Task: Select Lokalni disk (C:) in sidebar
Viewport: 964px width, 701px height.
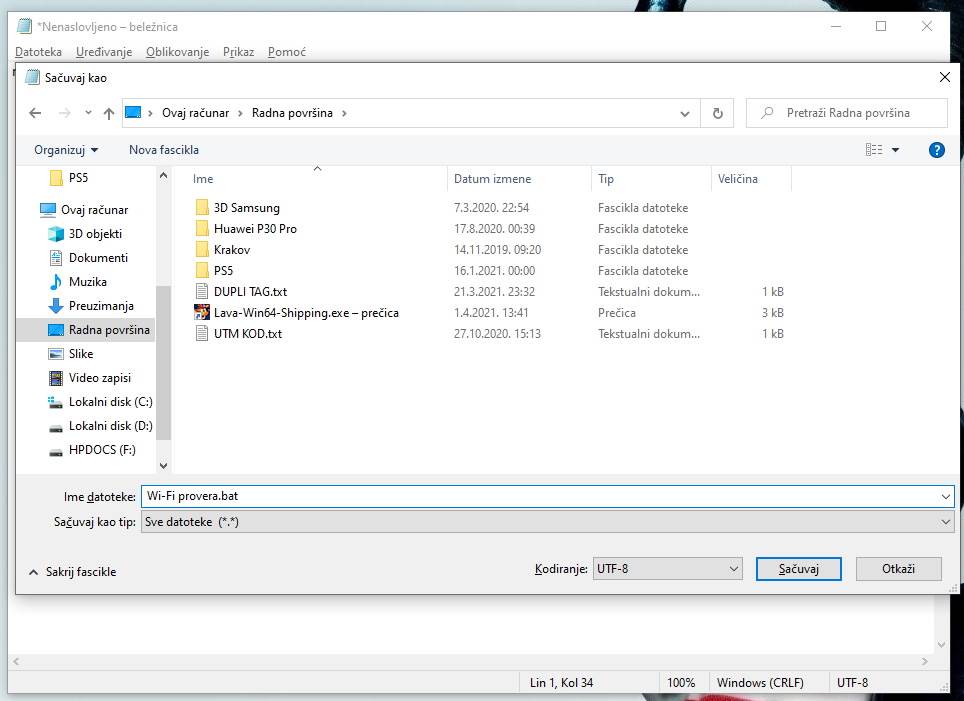Action: click(x=110, y=402)
